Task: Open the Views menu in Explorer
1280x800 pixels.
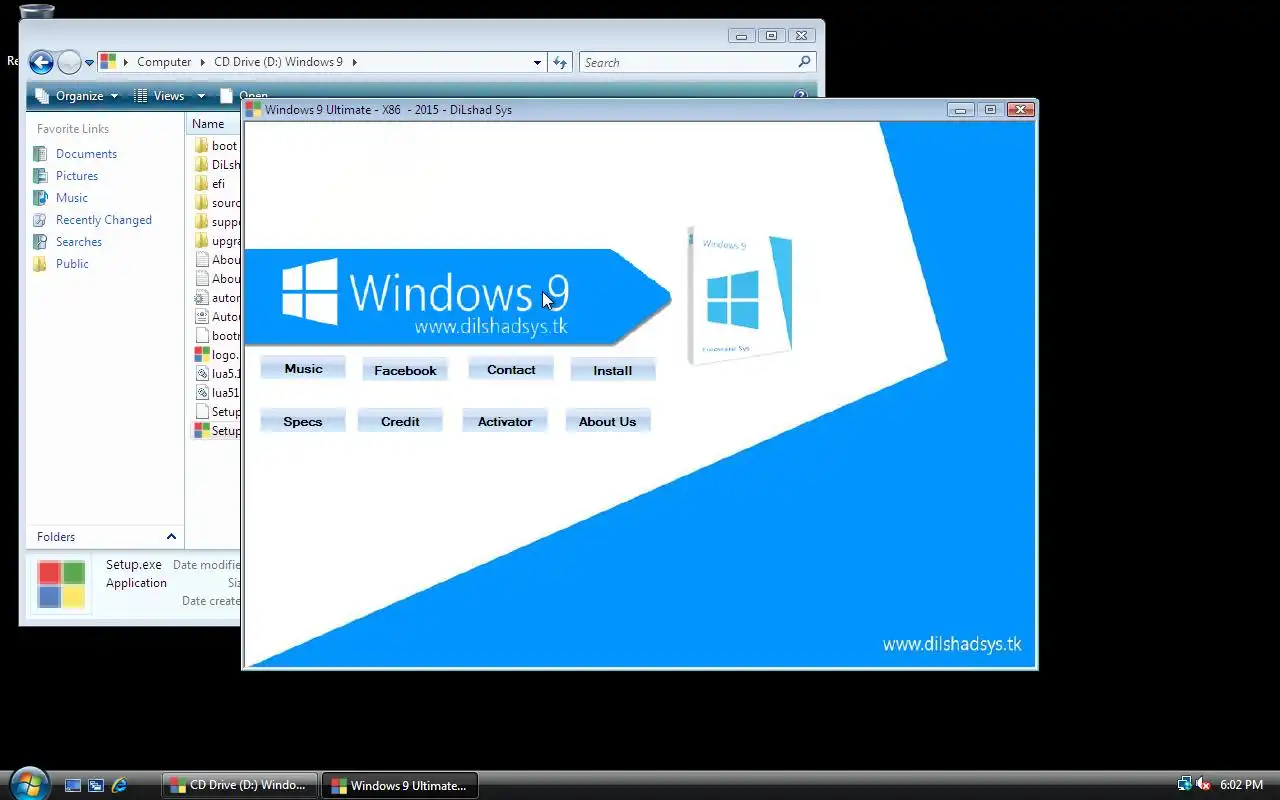Action: [x=160, y=96]
